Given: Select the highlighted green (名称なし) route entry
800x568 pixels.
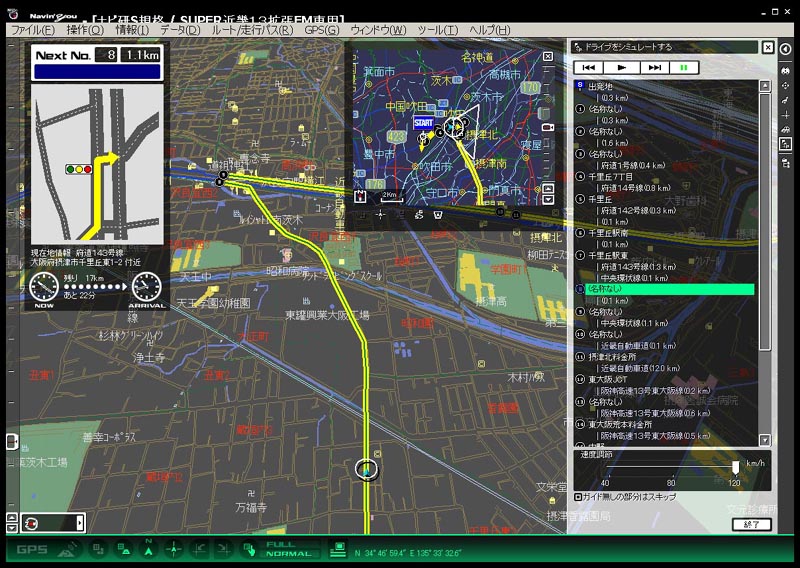Looking at the screenshot, I should [669, 289].
